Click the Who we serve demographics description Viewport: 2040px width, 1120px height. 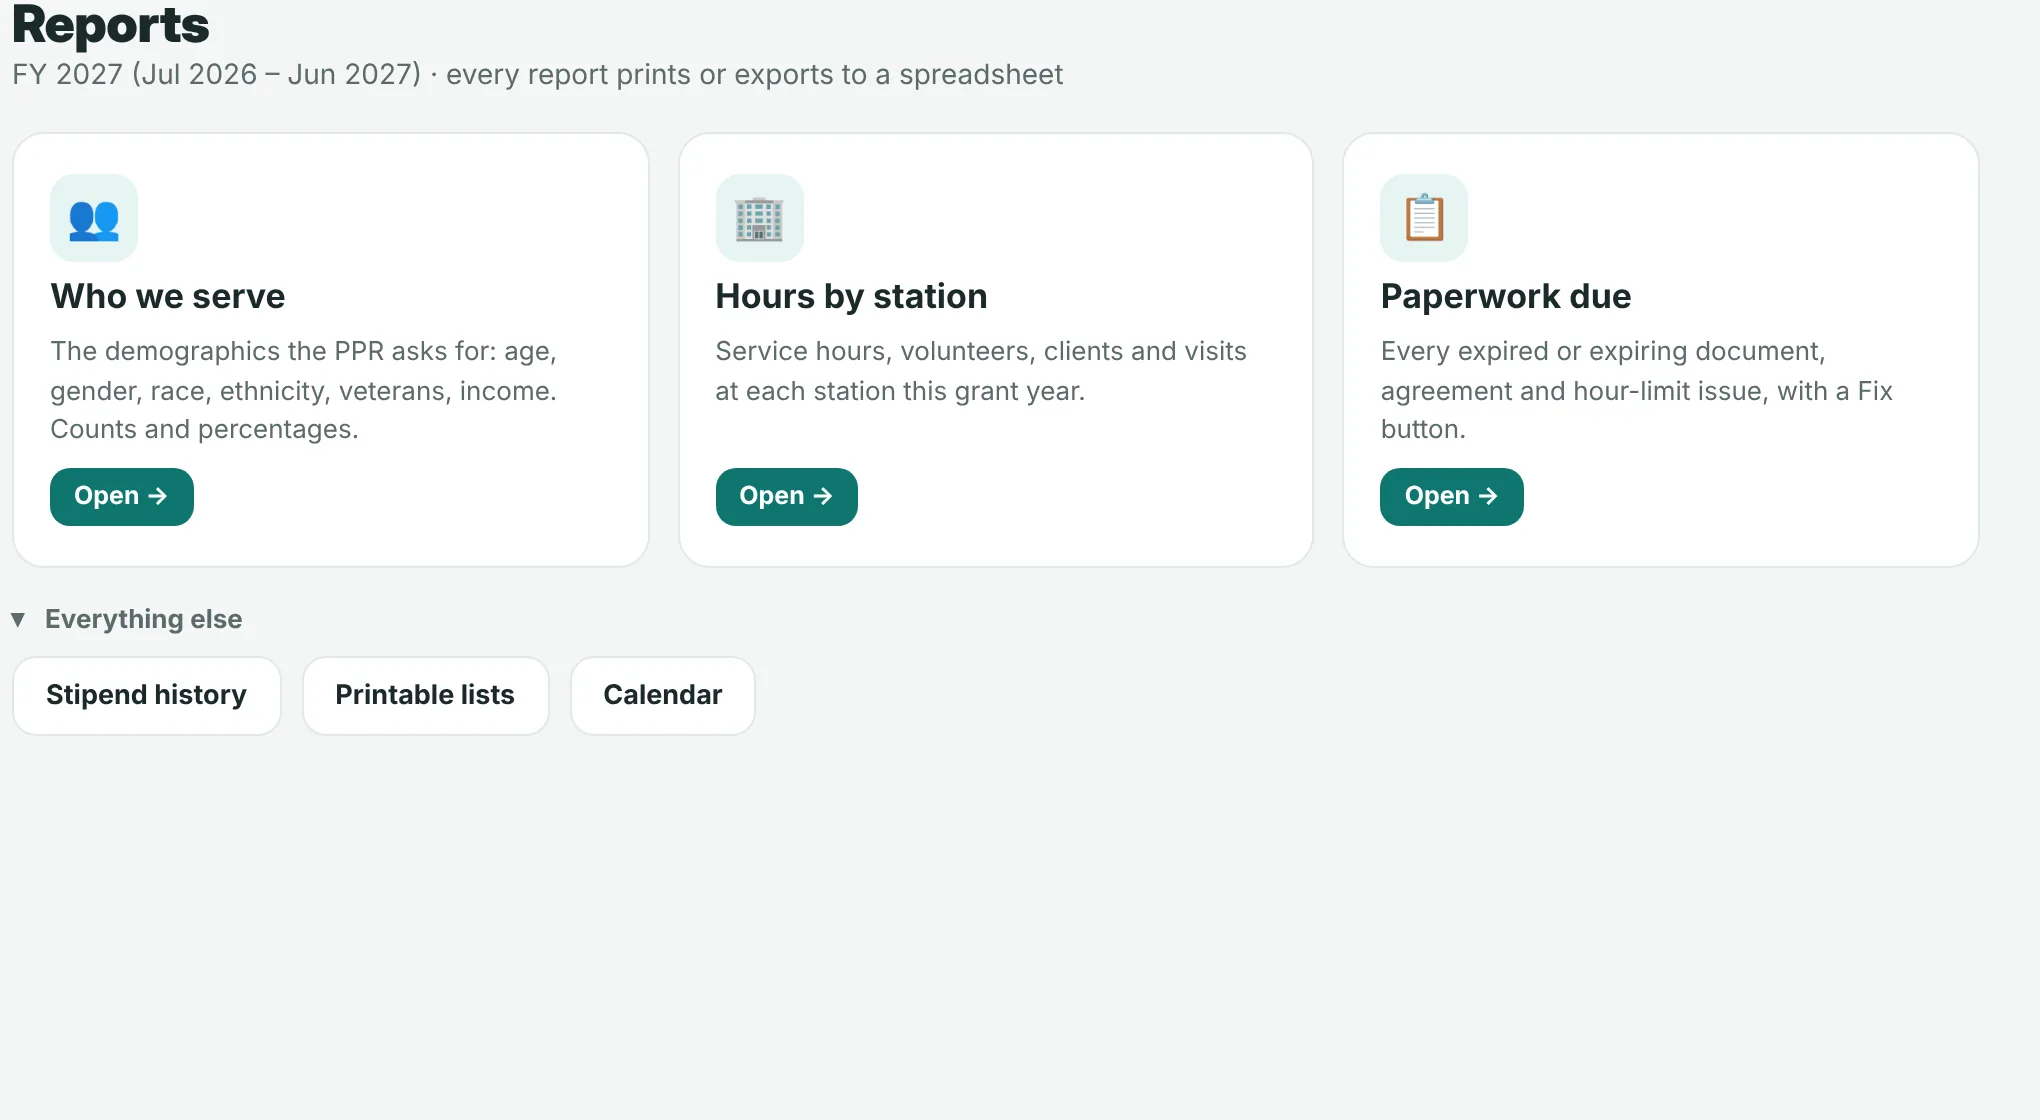click(x=304, y=390)
